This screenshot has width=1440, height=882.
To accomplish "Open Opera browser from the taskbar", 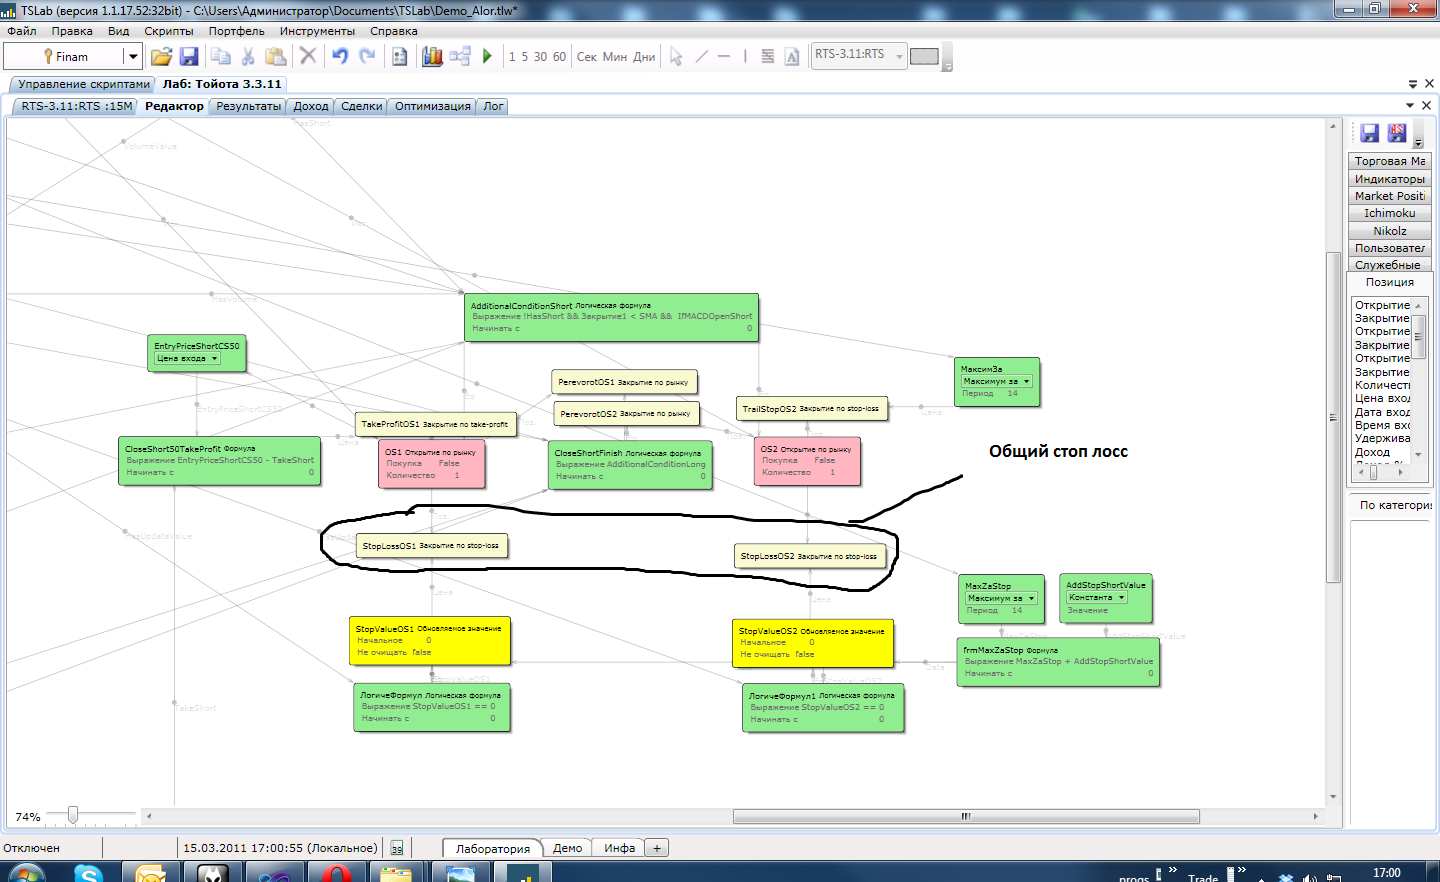I will point(336,874).
